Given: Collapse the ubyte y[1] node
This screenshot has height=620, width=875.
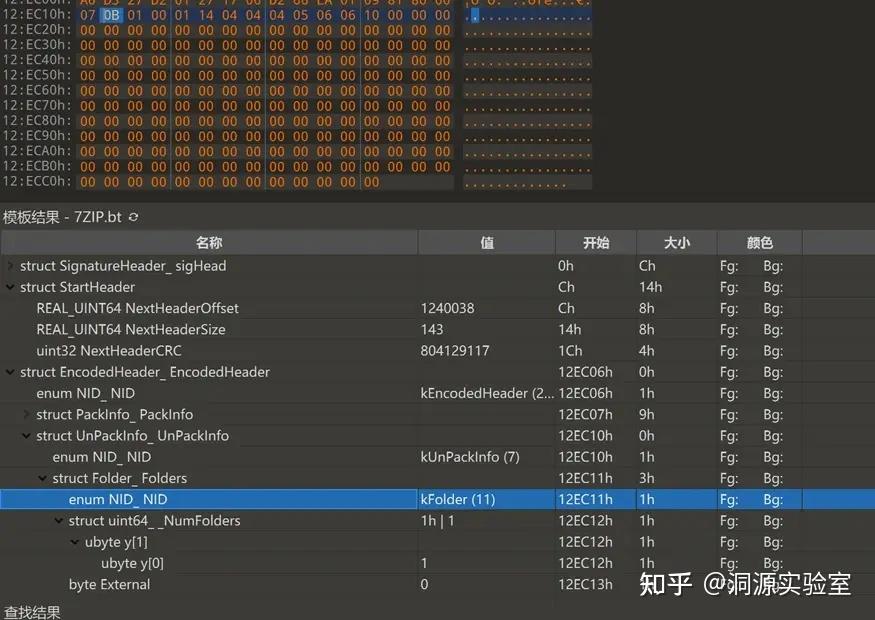Looking at the screenshot, I should coord(72,541).
